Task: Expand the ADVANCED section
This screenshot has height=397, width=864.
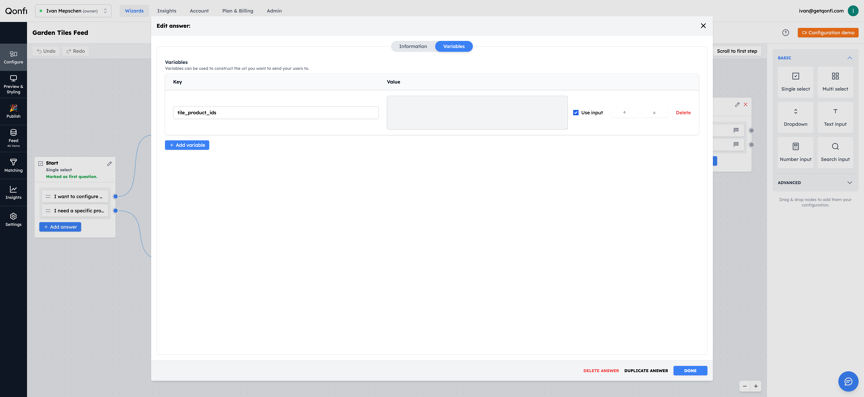Action: [849, 183]
